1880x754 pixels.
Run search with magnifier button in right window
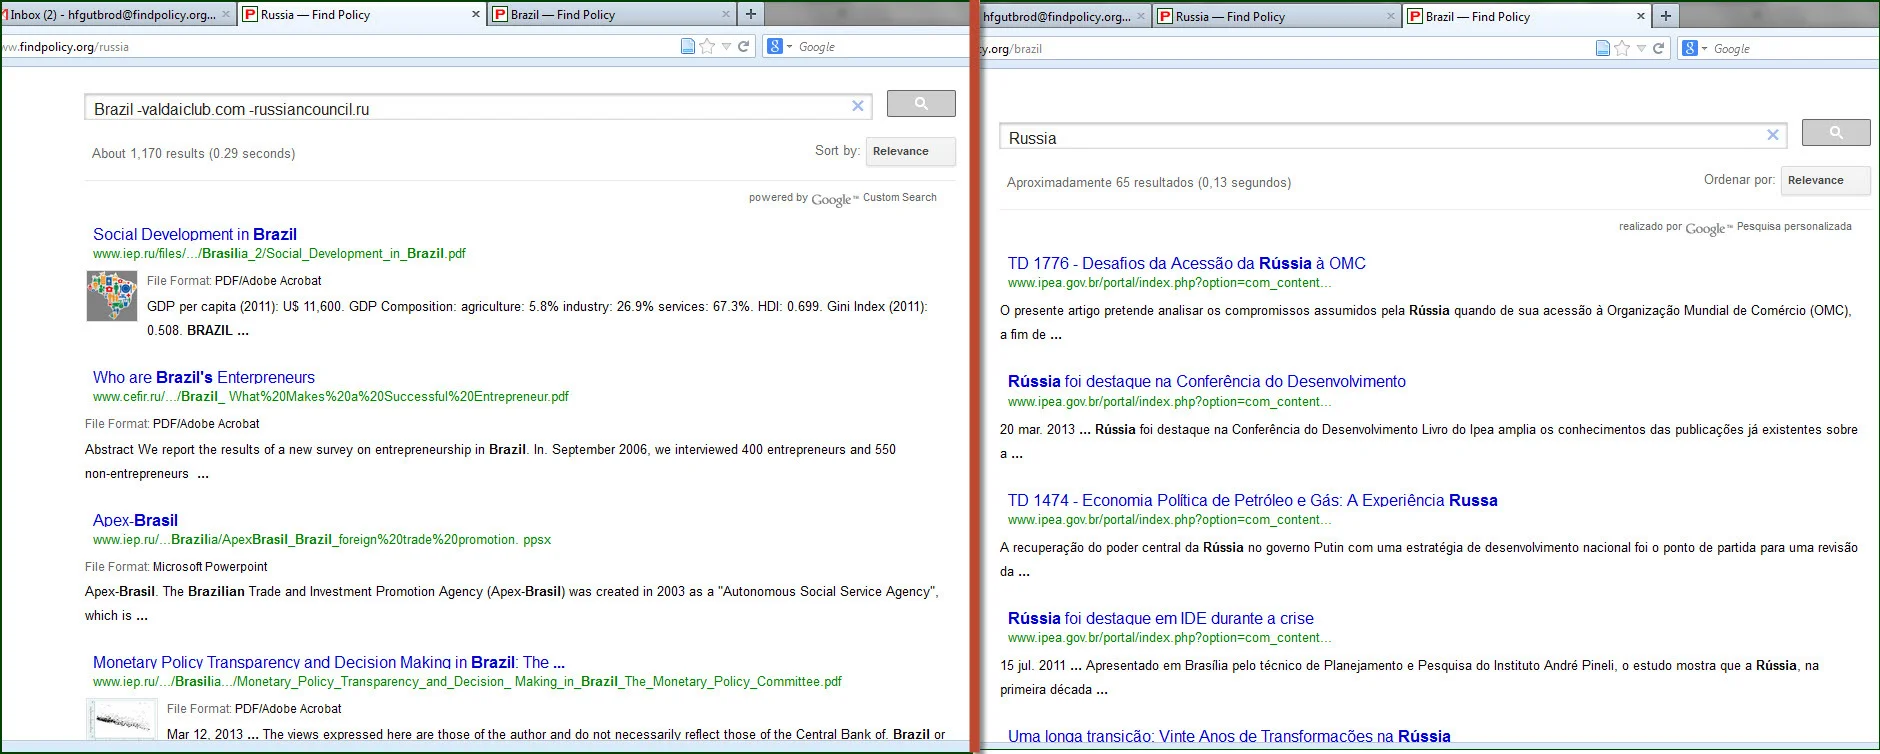click(x=1836, y=132)
